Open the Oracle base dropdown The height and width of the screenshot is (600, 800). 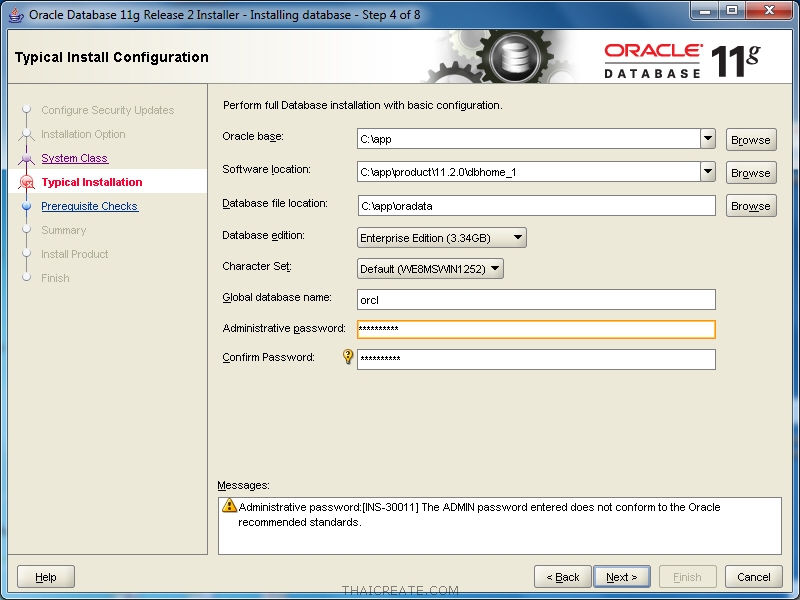[708, 139]
